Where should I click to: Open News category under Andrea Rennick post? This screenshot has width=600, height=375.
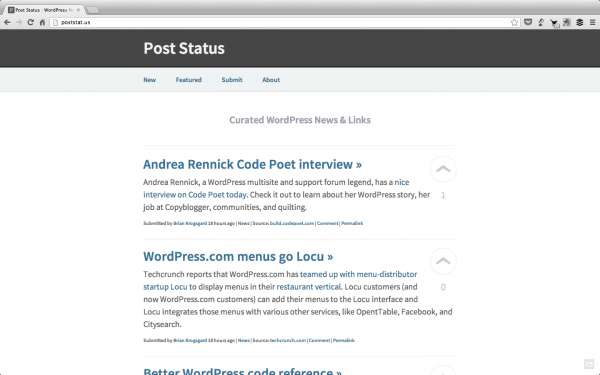click(x=244, y=223)
